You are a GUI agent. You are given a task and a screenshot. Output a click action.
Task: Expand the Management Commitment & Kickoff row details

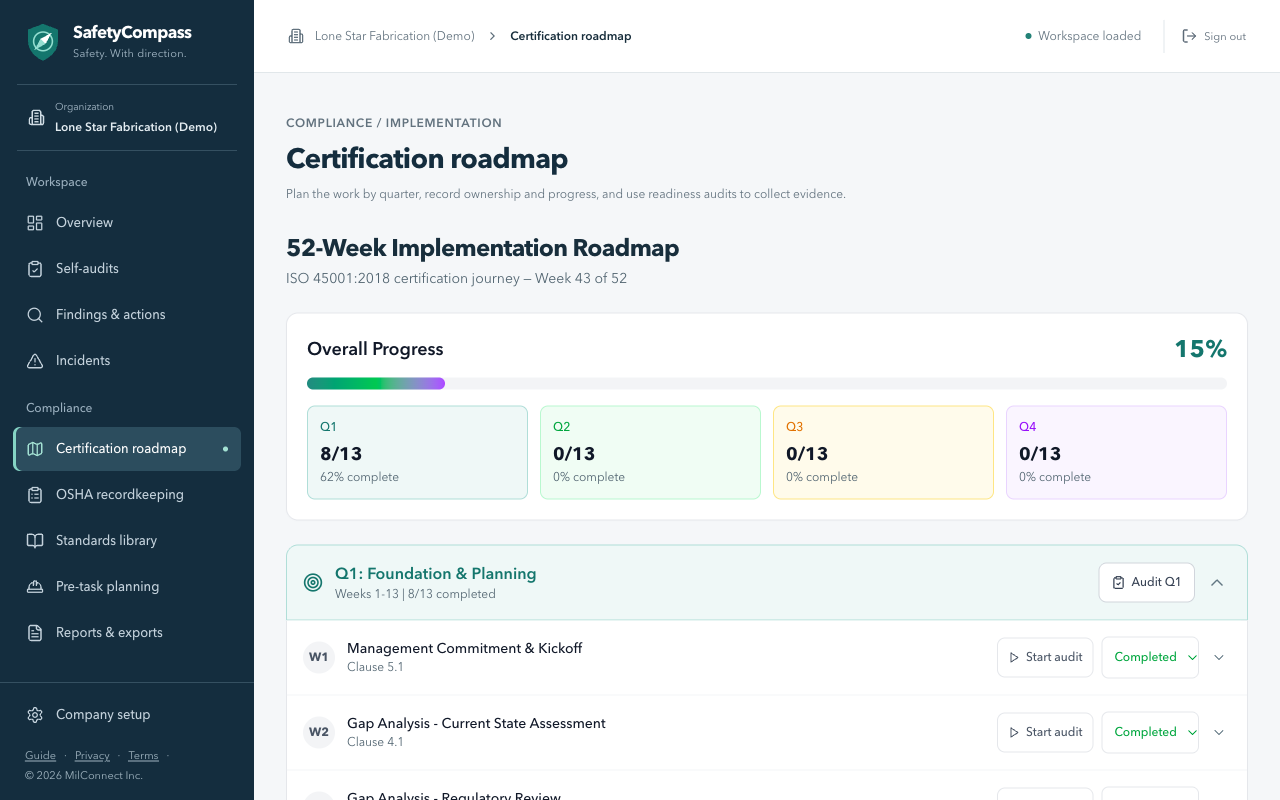tap(1219, 657)
